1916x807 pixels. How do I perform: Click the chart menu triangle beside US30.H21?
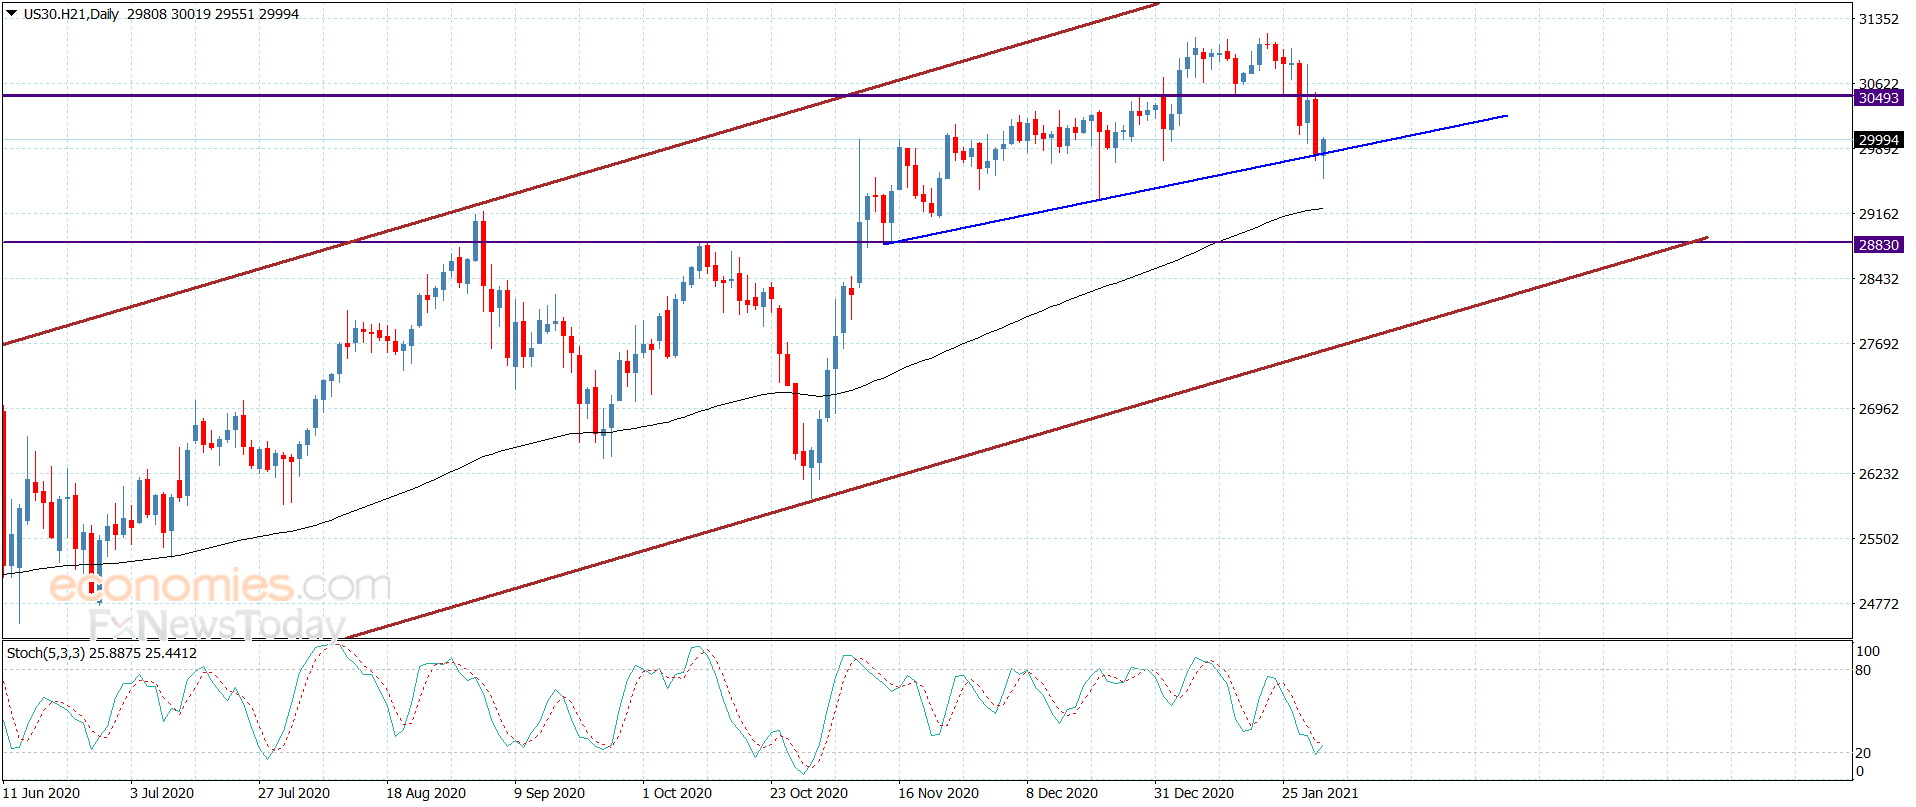click(12, 14)
